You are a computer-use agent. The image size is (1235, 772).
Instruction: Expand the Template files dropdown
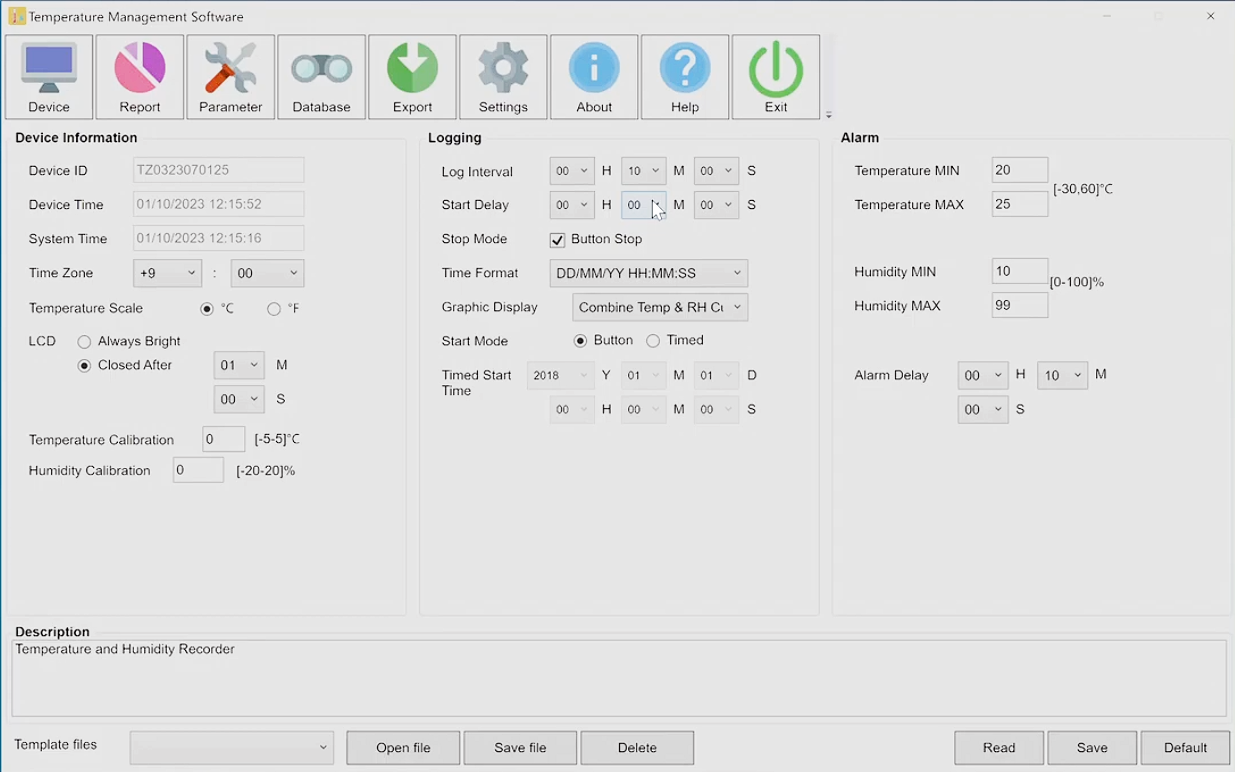(x=231, y=747)
